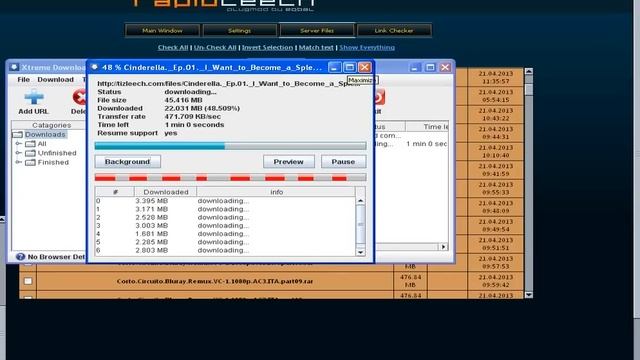
Task: Click the help icon beside No Browser Detected
Action: (20, 256)
